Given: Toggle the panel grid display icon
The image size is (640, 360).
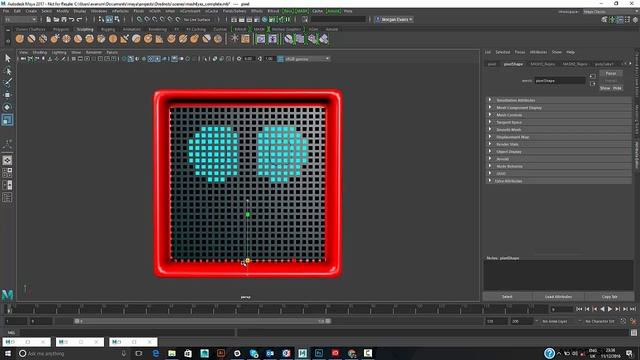Looking at the screenshot, I should tap(74, 59).
